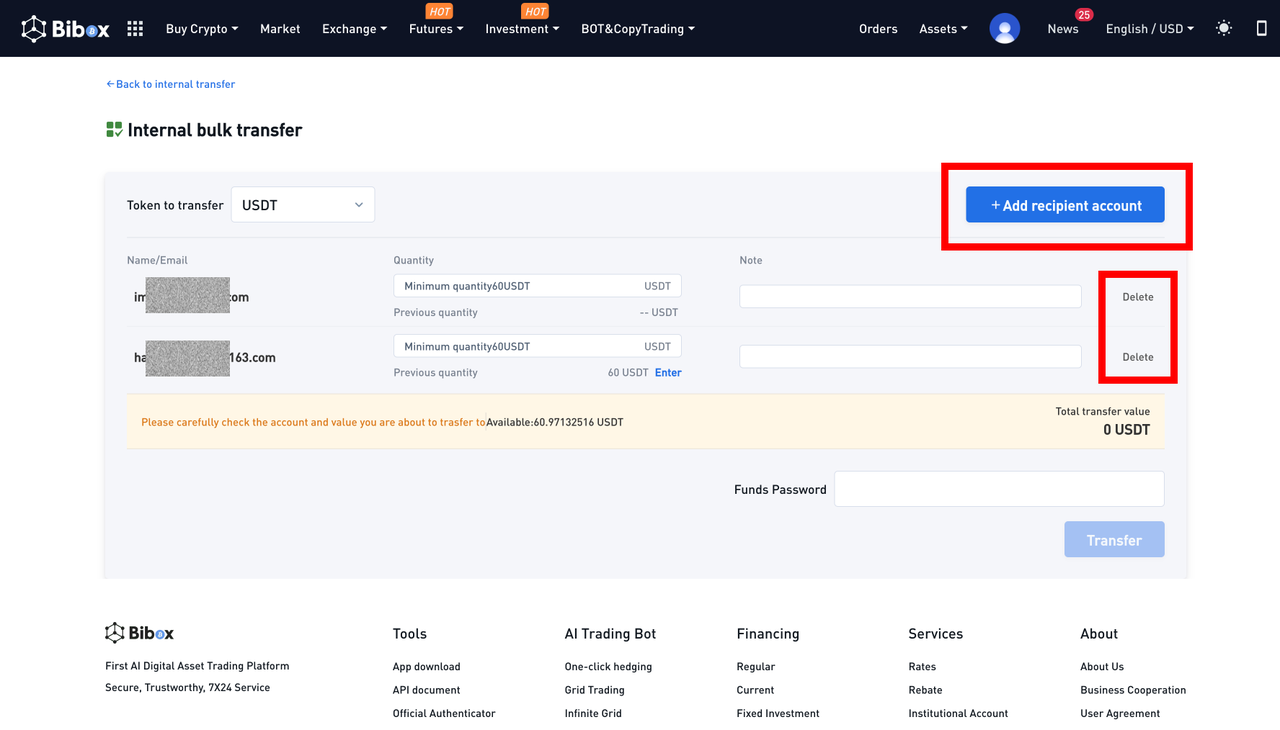Click Add recipient account button

(x=1065, y=205)
